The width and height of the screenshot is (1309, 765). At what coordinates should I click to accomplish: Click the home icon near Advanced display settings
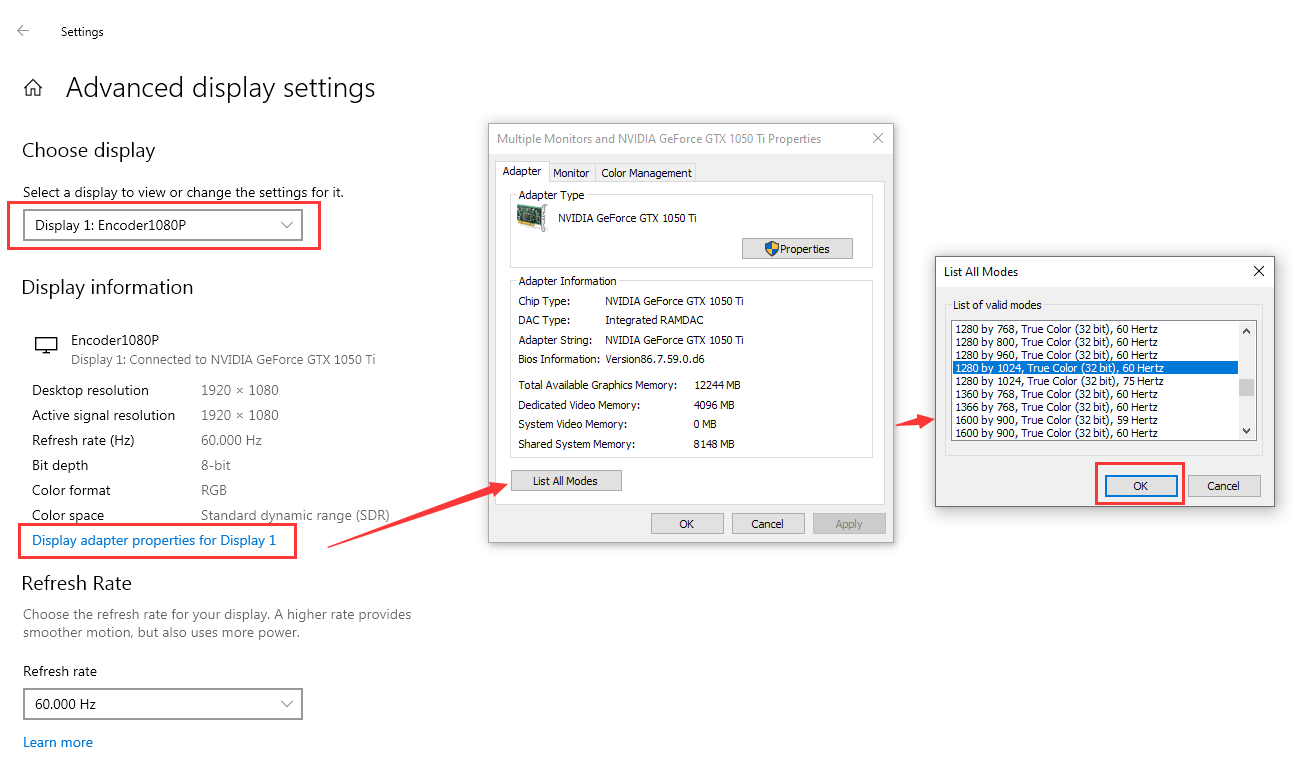click(33, 87)
